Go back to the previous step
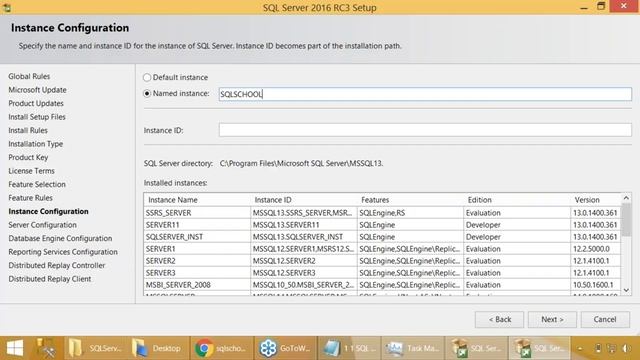 click(499, 319)
